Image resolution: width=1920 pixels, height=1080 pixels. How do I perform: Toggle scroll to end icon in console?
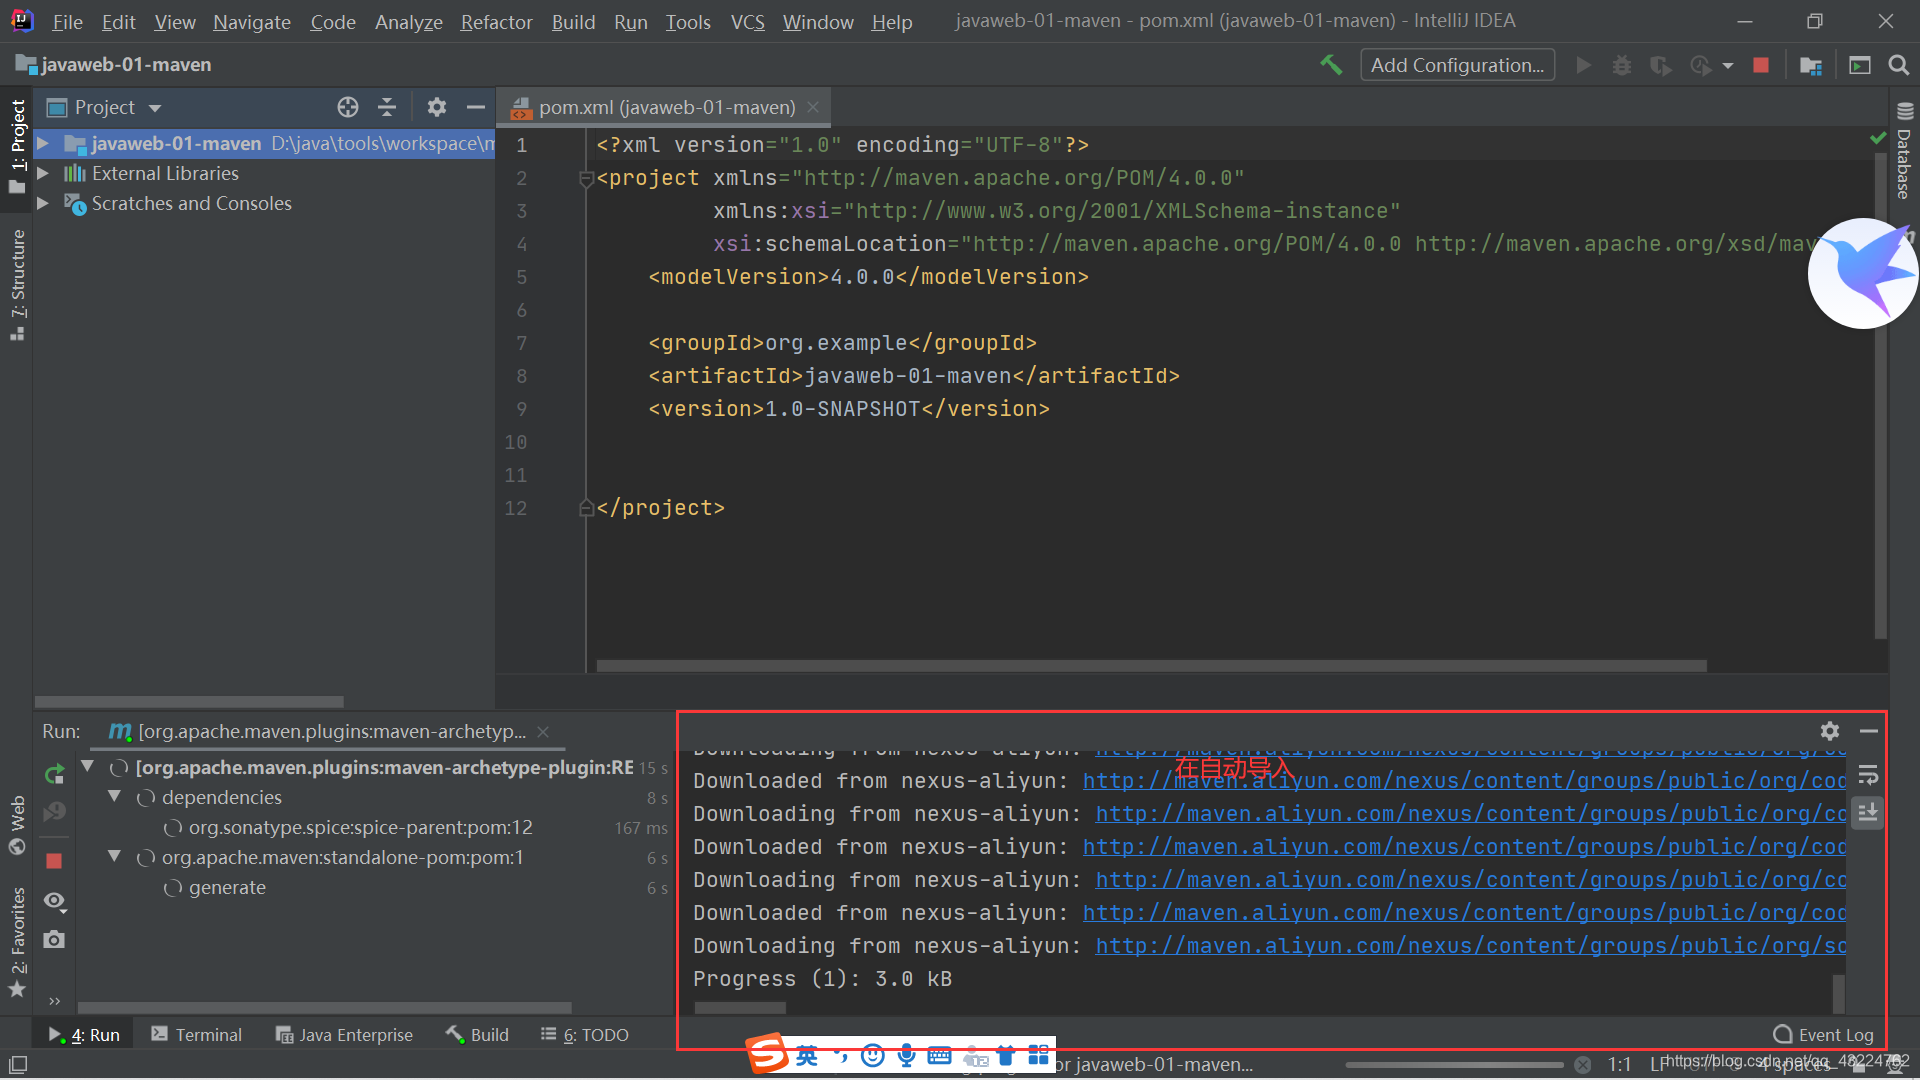point(1867,813)
